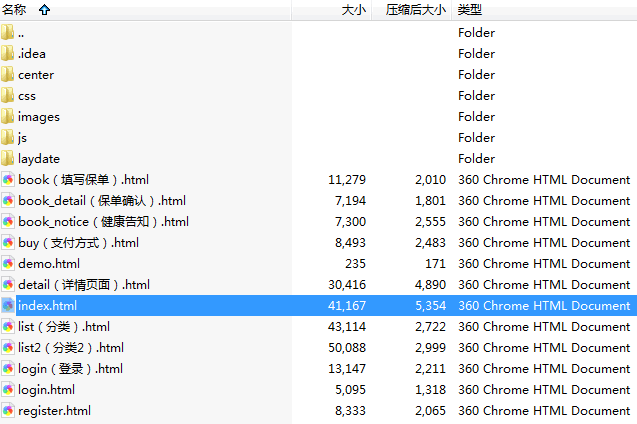Select file book_detail（保单确认）.html
The width and height of the screenshot is (637, 424).
(x=102, y=201)
